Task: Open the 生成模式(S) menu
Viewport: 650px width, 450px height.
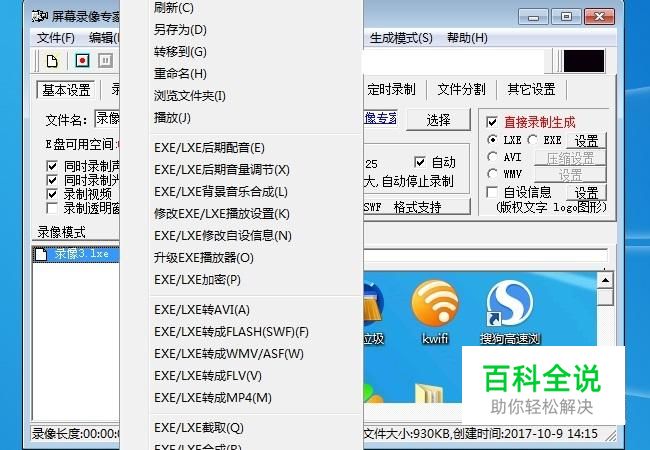Action: [401, 38]
